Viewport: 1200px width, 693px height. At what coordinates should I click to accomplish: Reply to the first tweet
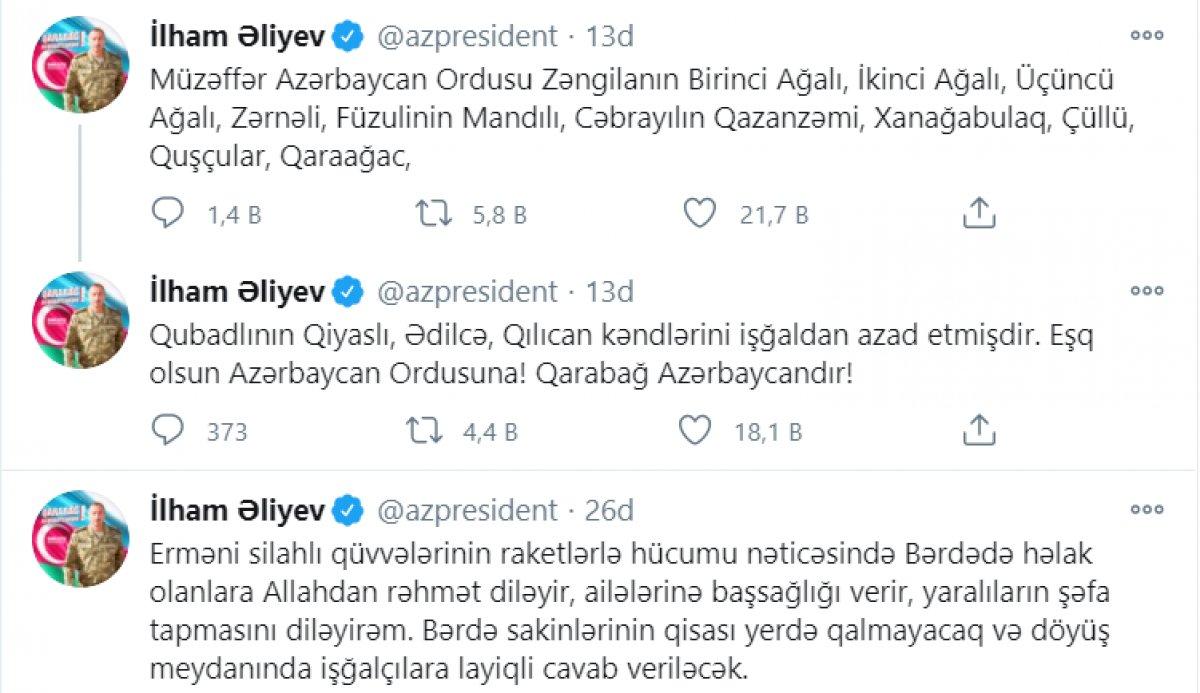point(169,212)
